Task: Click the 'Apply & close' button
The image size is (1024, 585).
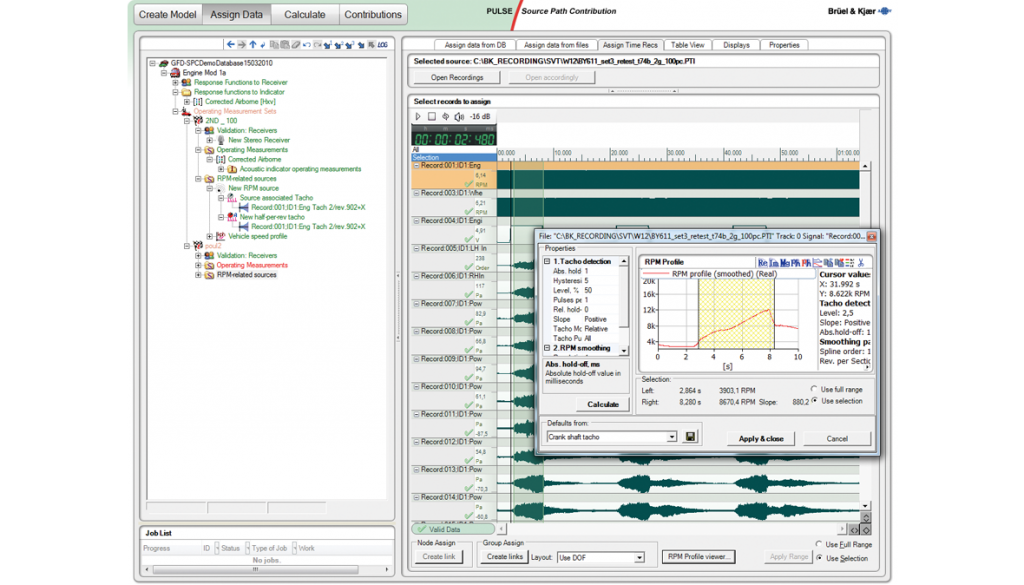Action: 761,439
